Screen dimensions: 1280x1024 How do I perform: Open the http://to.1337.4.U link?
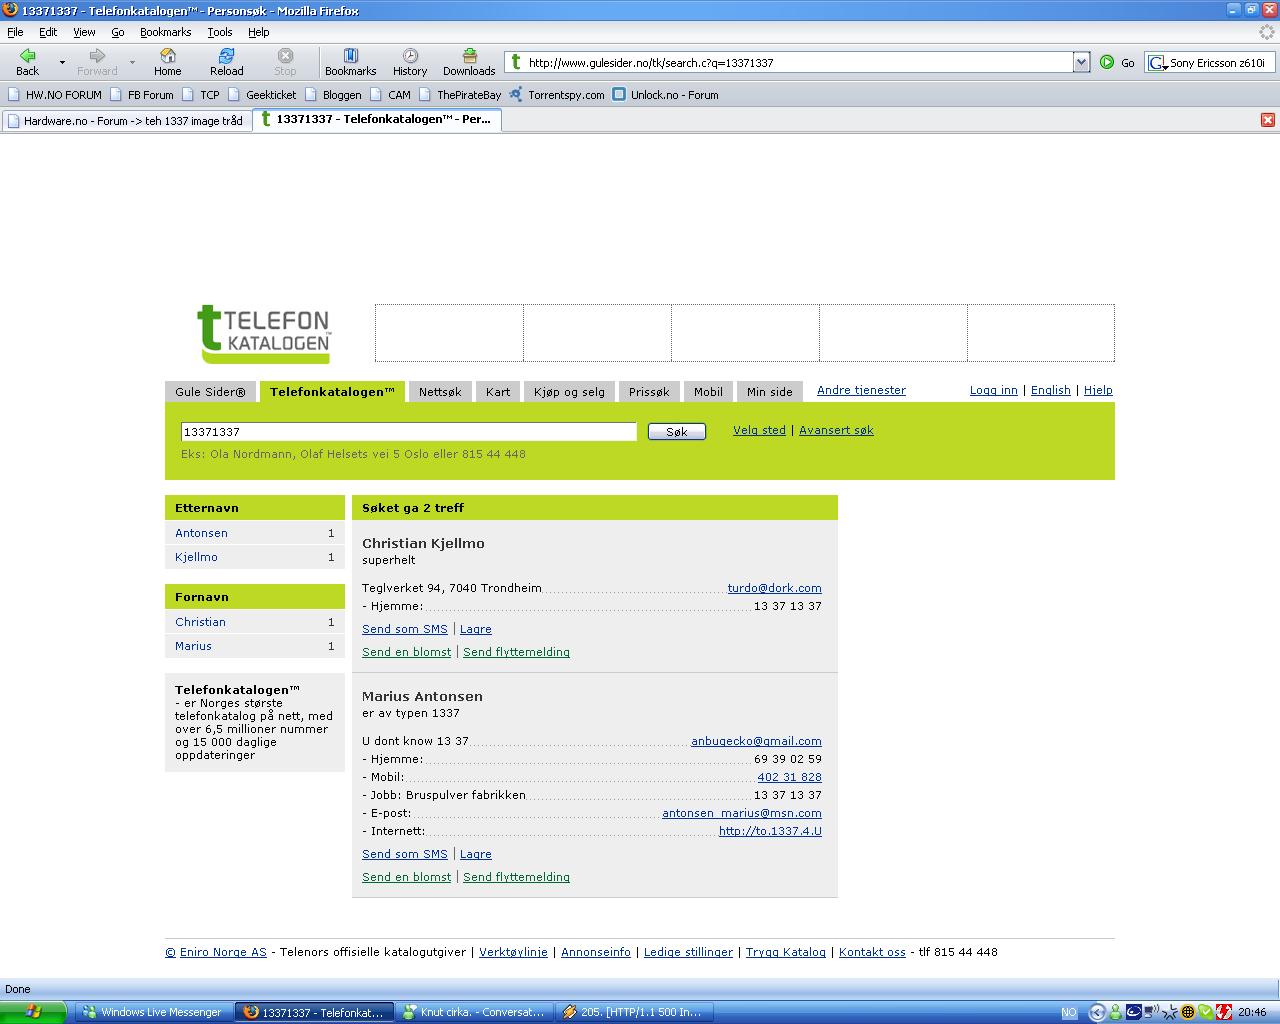click(x=770, y=831)
